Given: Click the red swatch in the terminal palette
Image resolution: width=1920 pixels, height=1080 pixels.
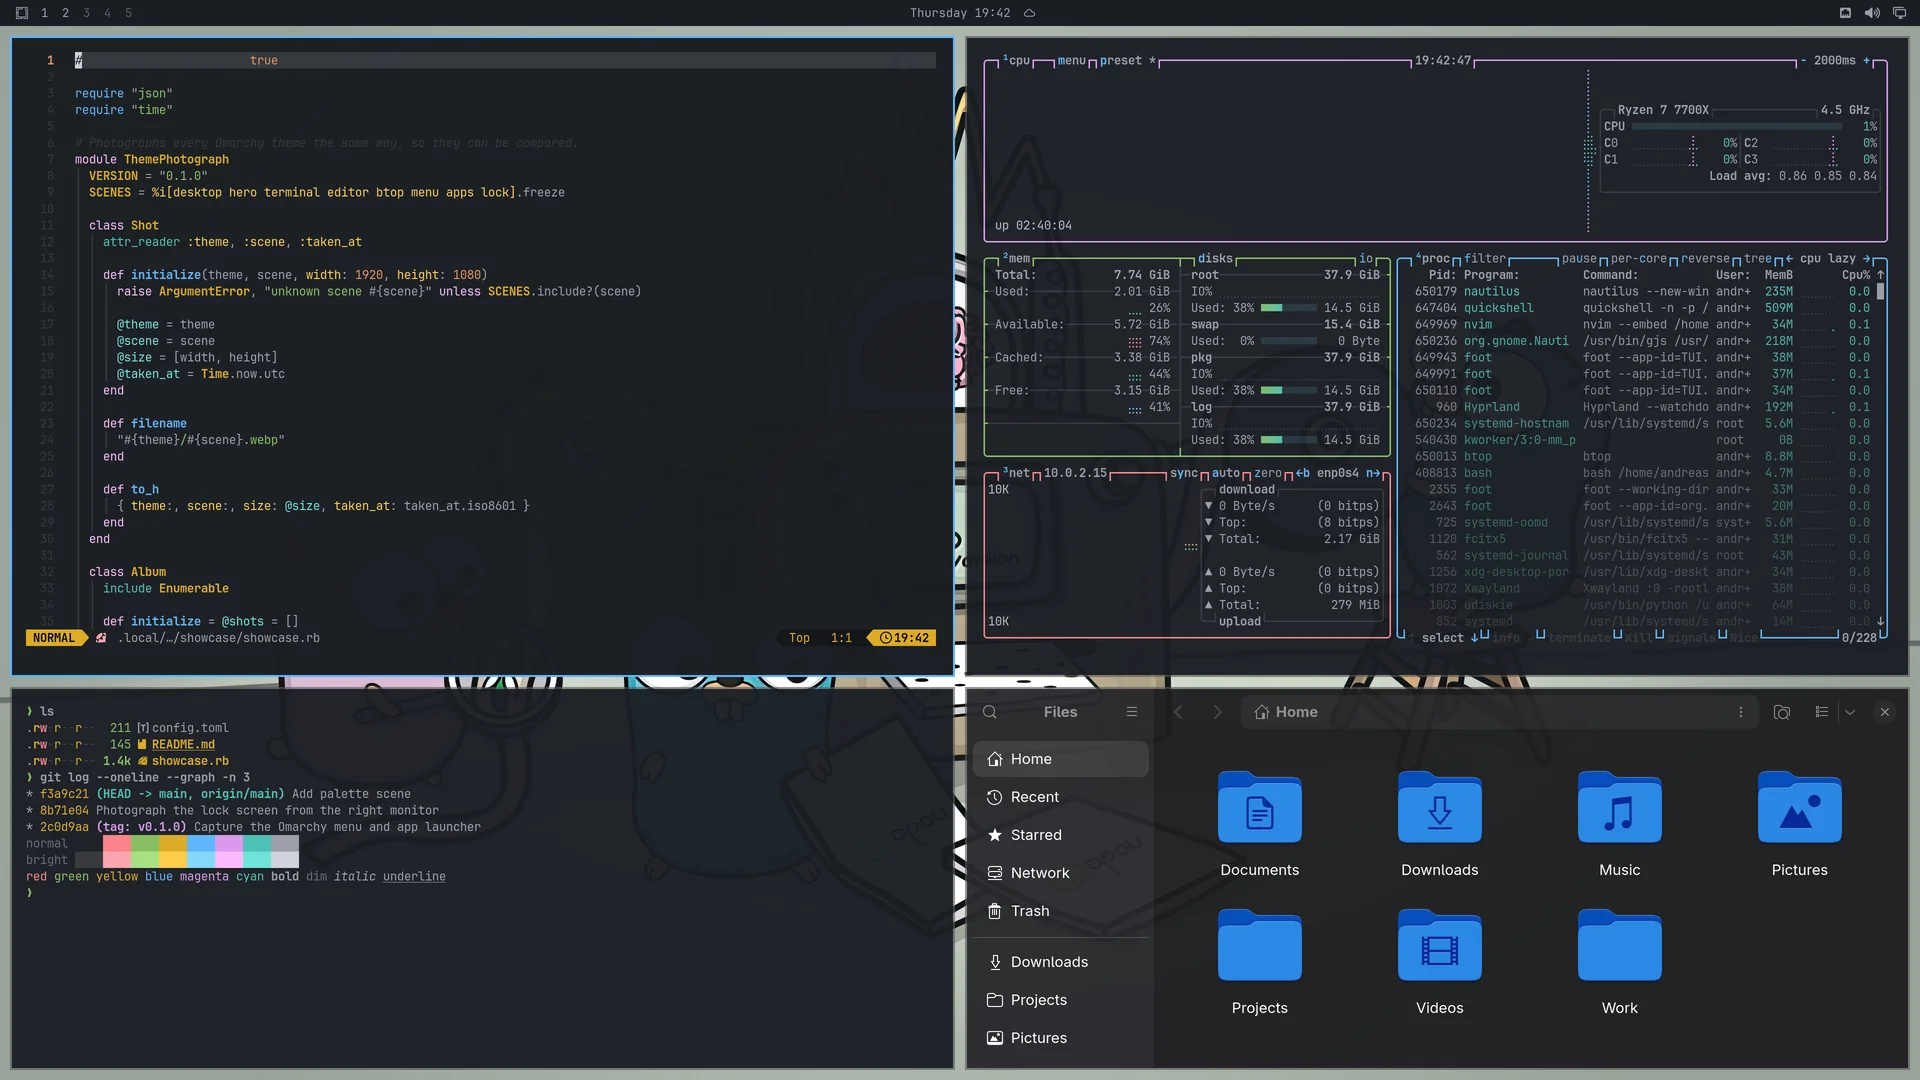Looking at the screenshot, I should pyautogui.click(x=117, y=843).
